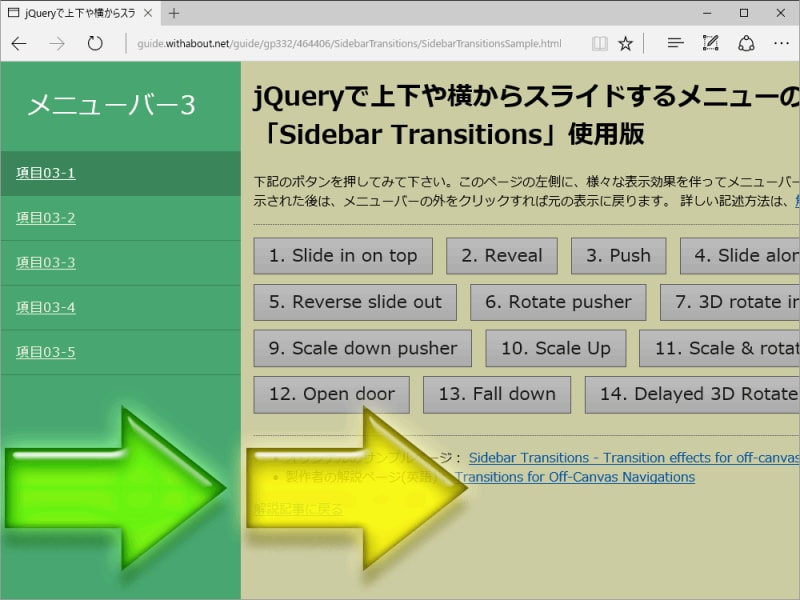Click the "13. Fall down" button

[497, 394]
